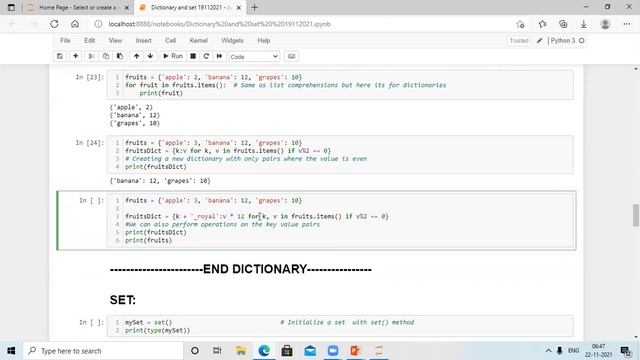The width and height of the screenshot is (640, 360).
Task: Click the 'print(fruits)' line in active cell
Action: (149, 240)
